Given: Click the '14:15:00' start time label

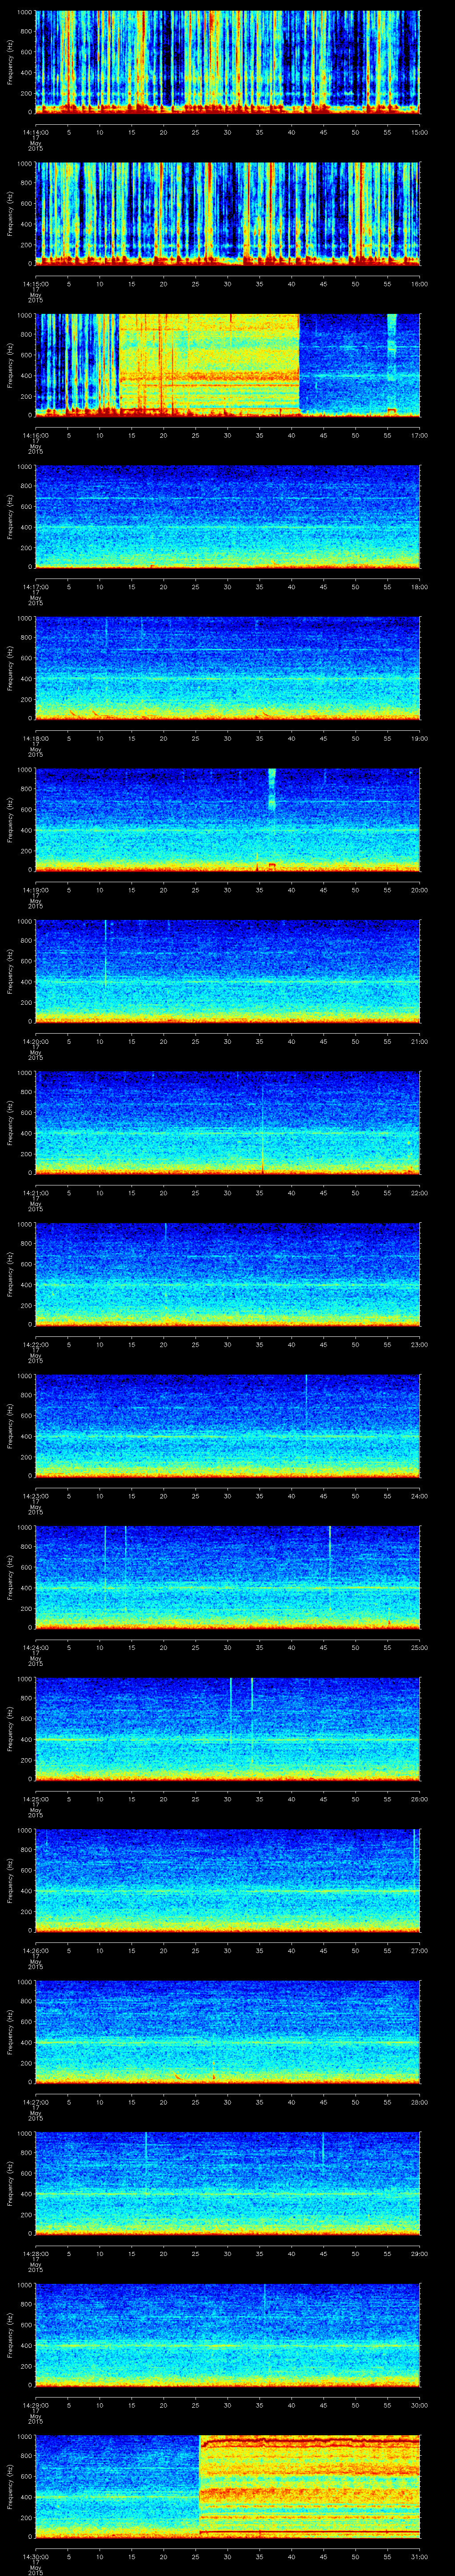Looking at the screenshot, I should coord(36,284).
